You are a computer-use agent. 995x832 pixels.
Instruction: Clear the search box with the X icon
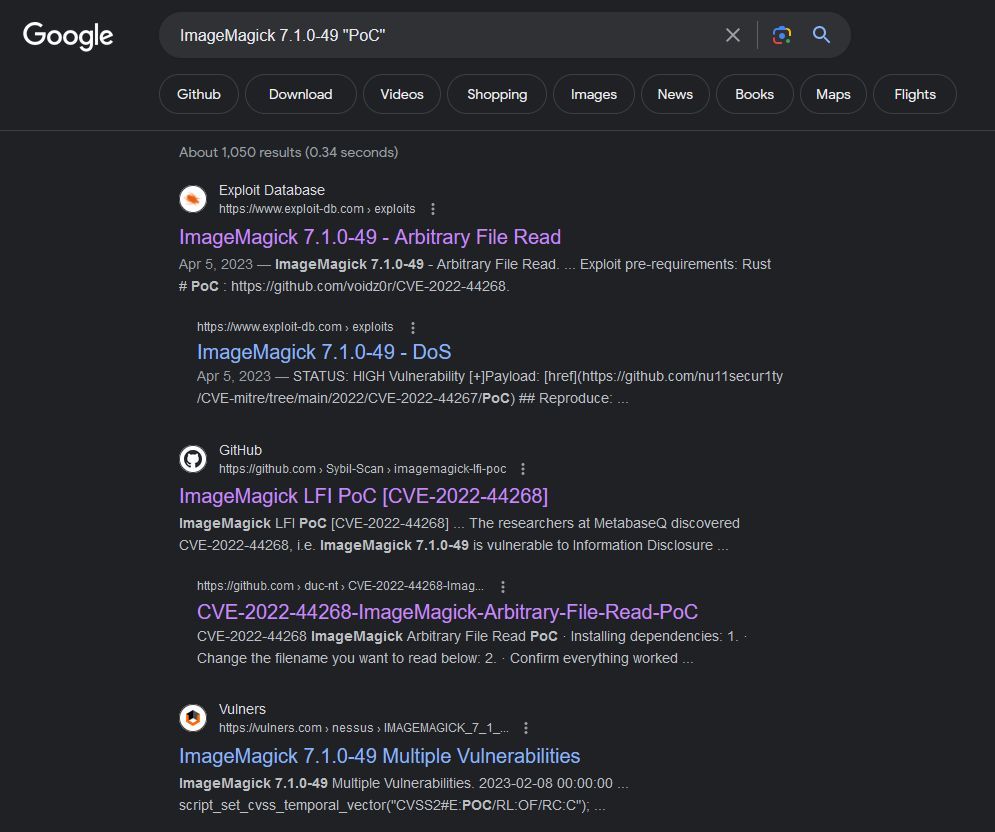[x=732, y=35]
